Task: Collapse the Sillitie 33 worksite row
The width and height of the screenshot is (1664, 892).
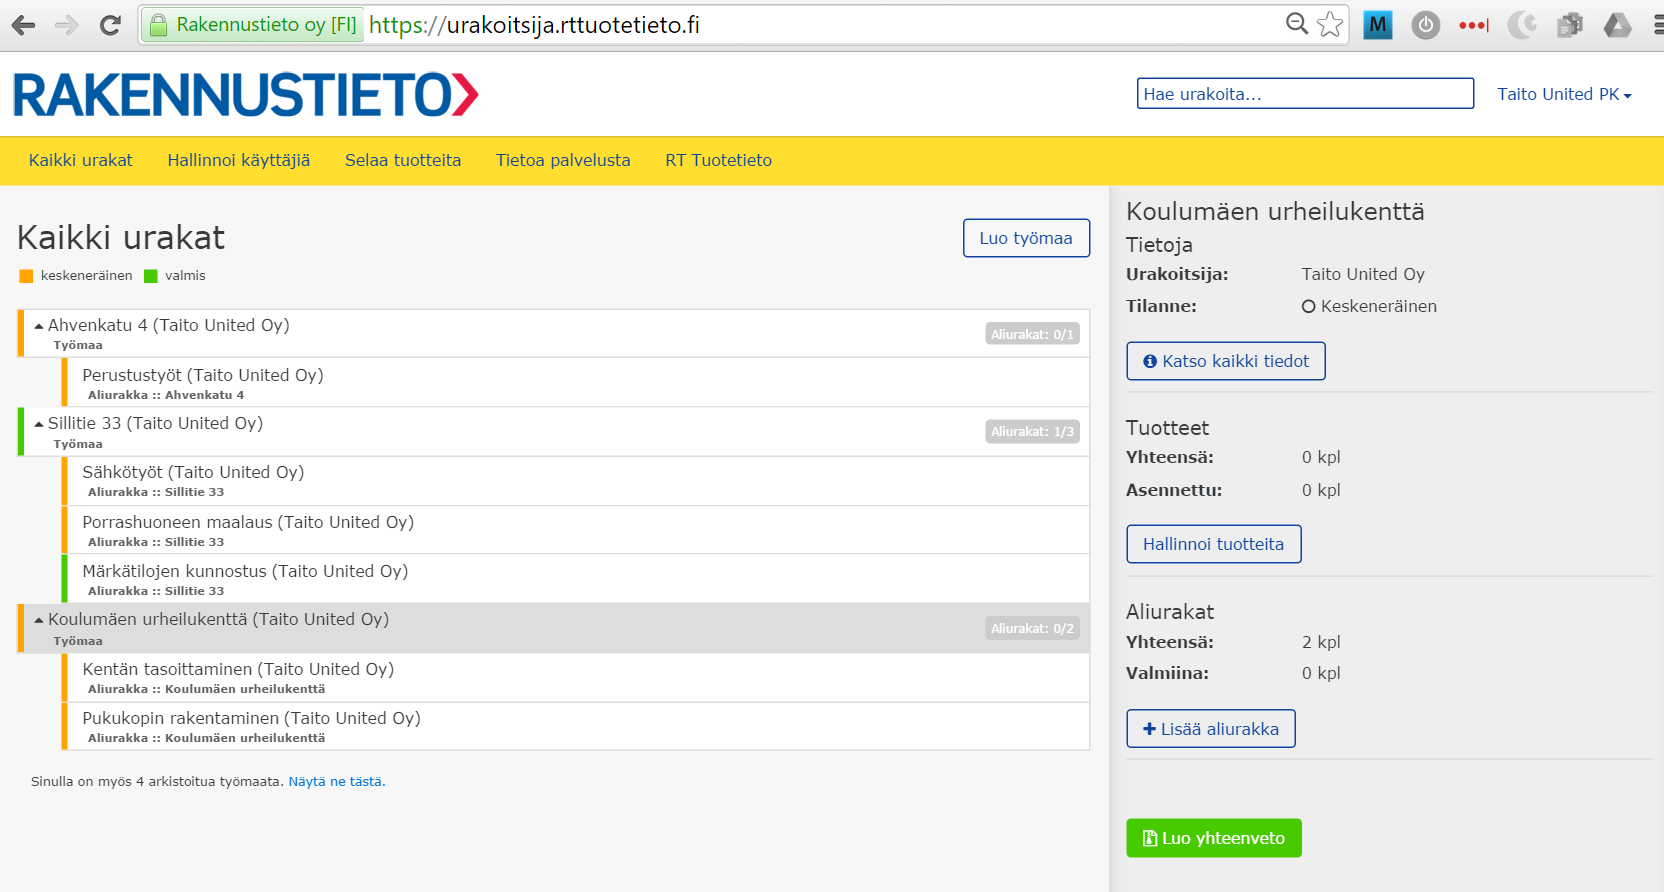Action: [x=39, y=424]
